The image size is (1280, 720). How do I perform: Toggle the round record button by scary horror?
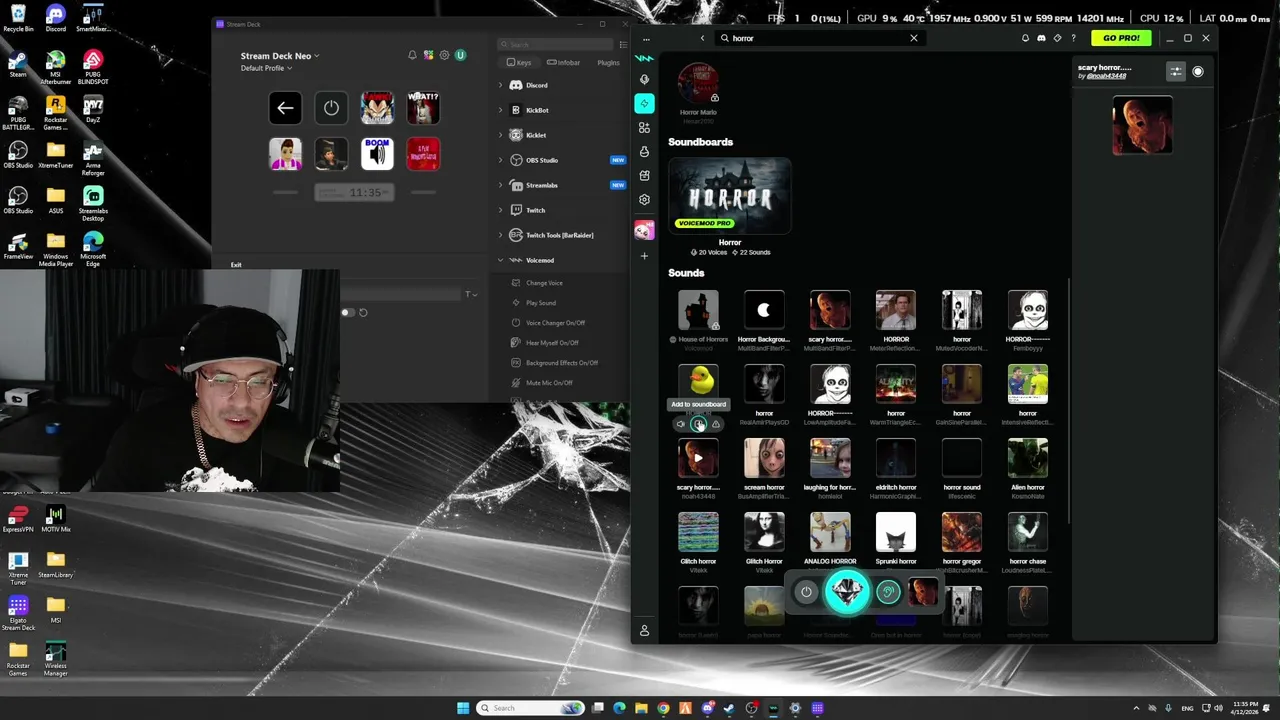1198,71
